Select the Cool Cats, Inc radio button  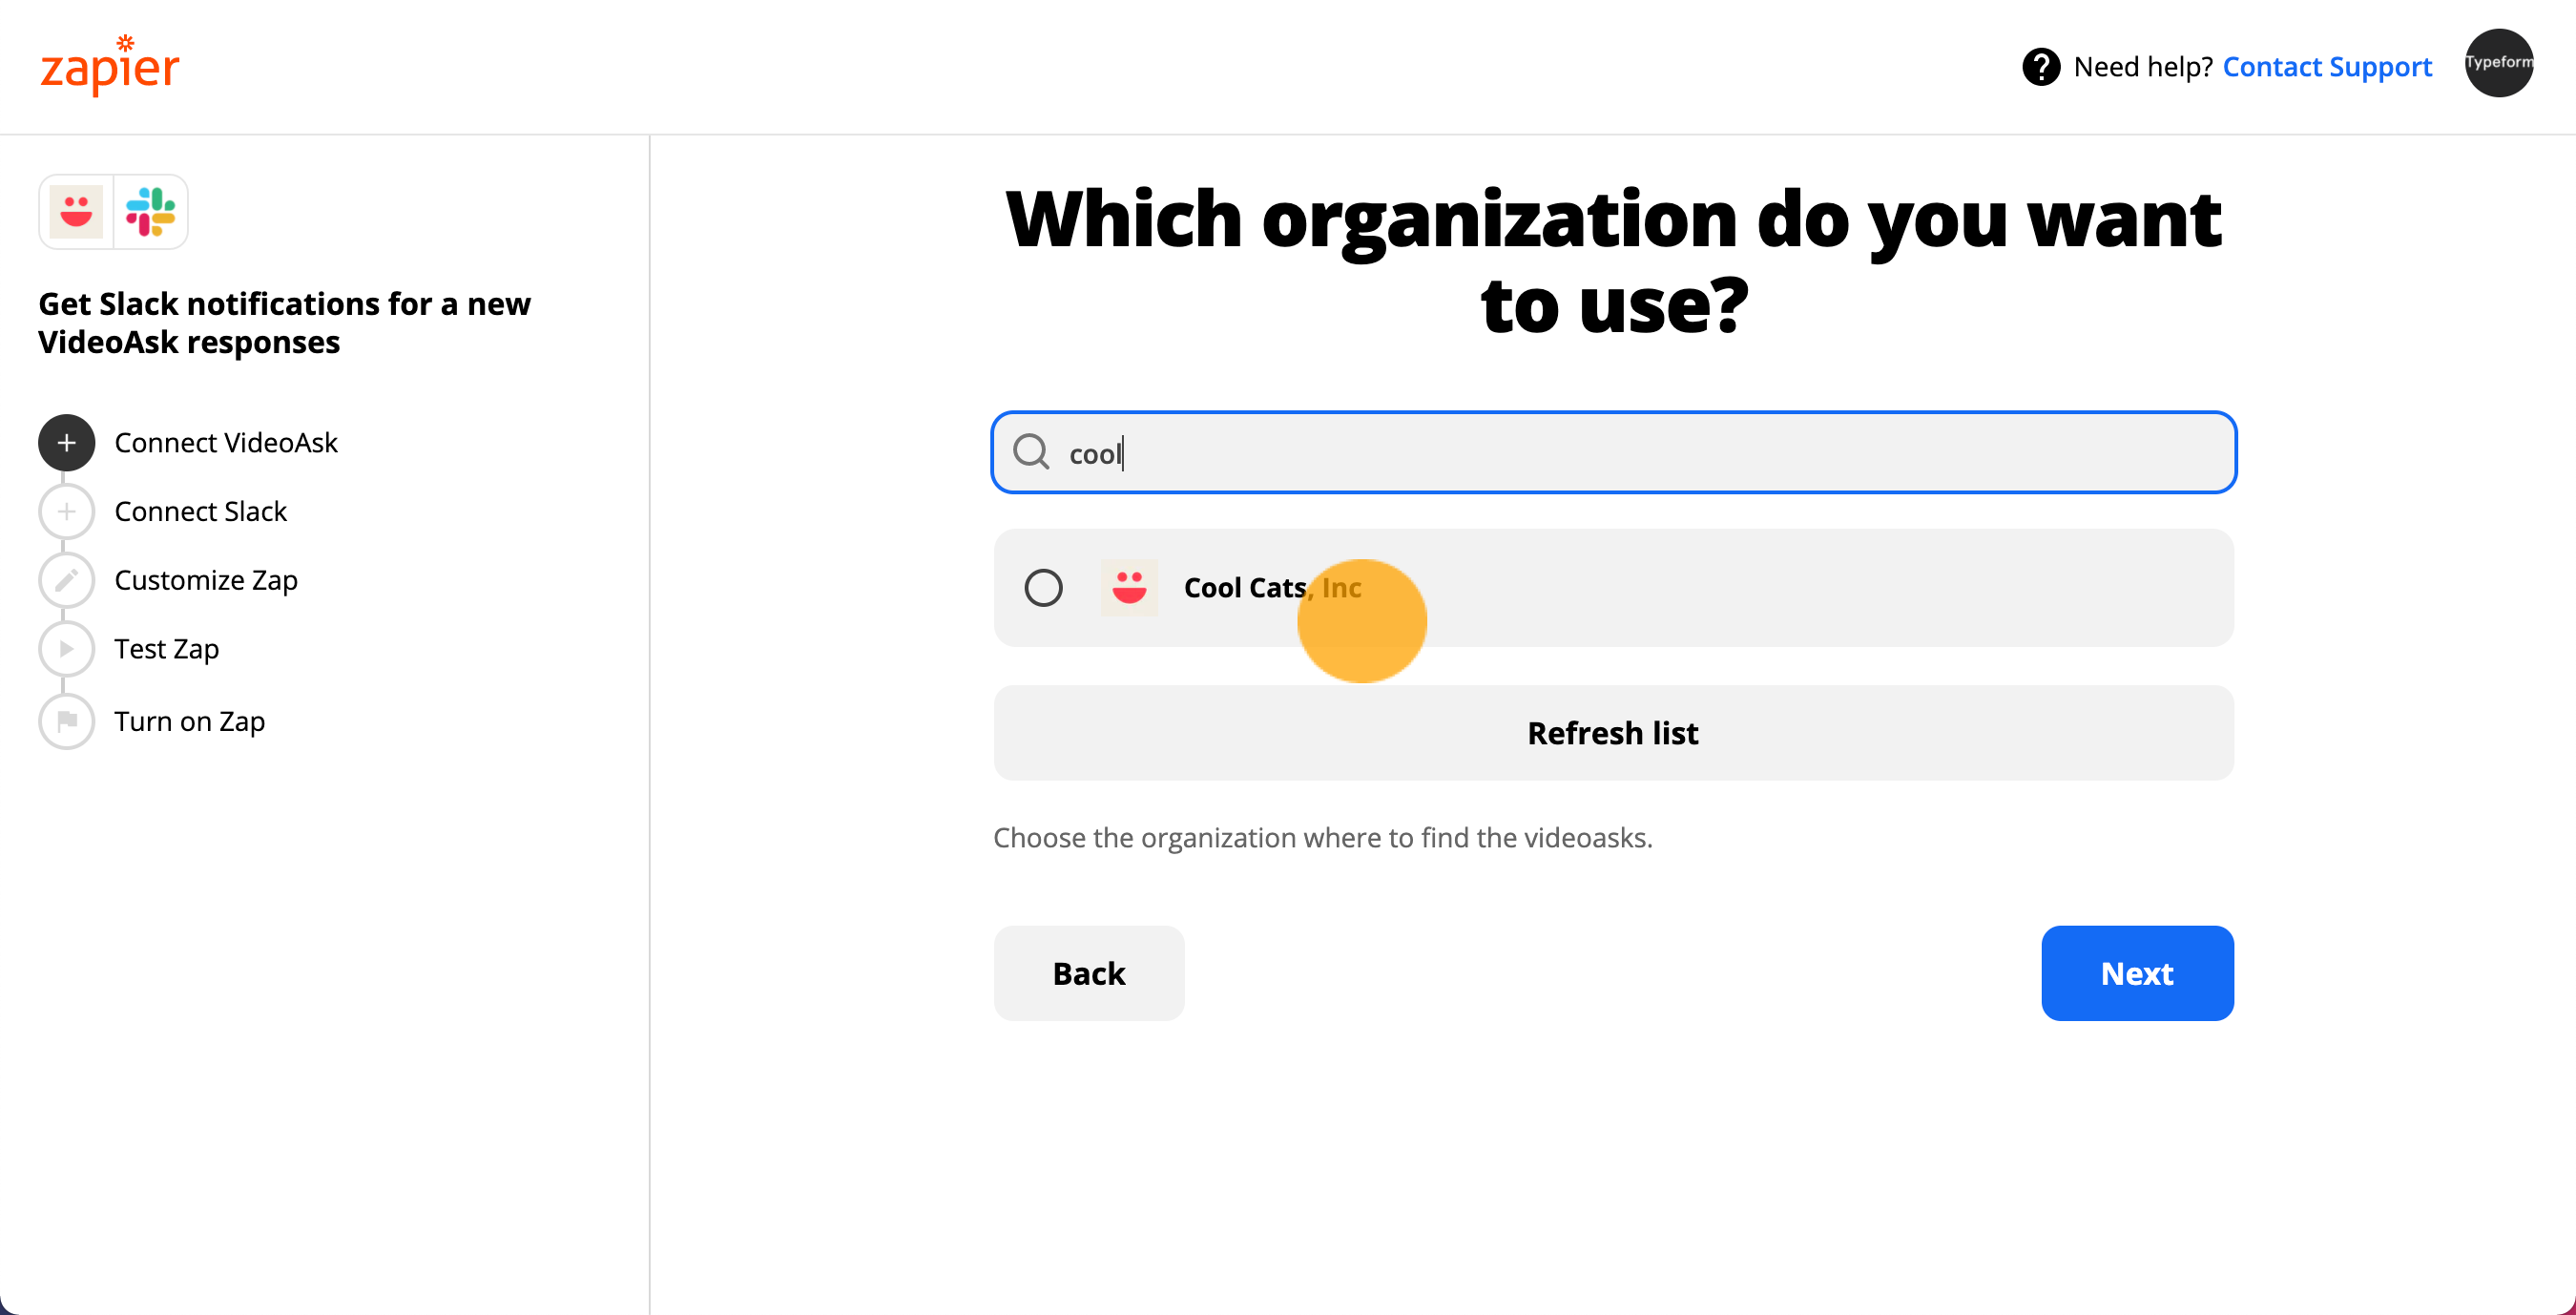[x=1043, y=588]
